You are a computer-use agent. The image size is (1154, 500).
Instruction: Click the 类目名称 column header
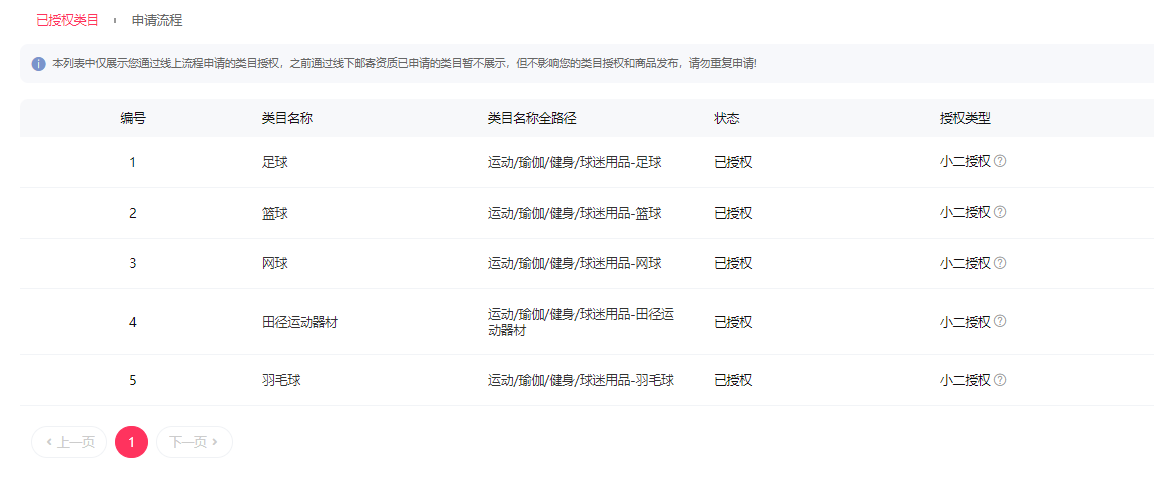(287, 118)
